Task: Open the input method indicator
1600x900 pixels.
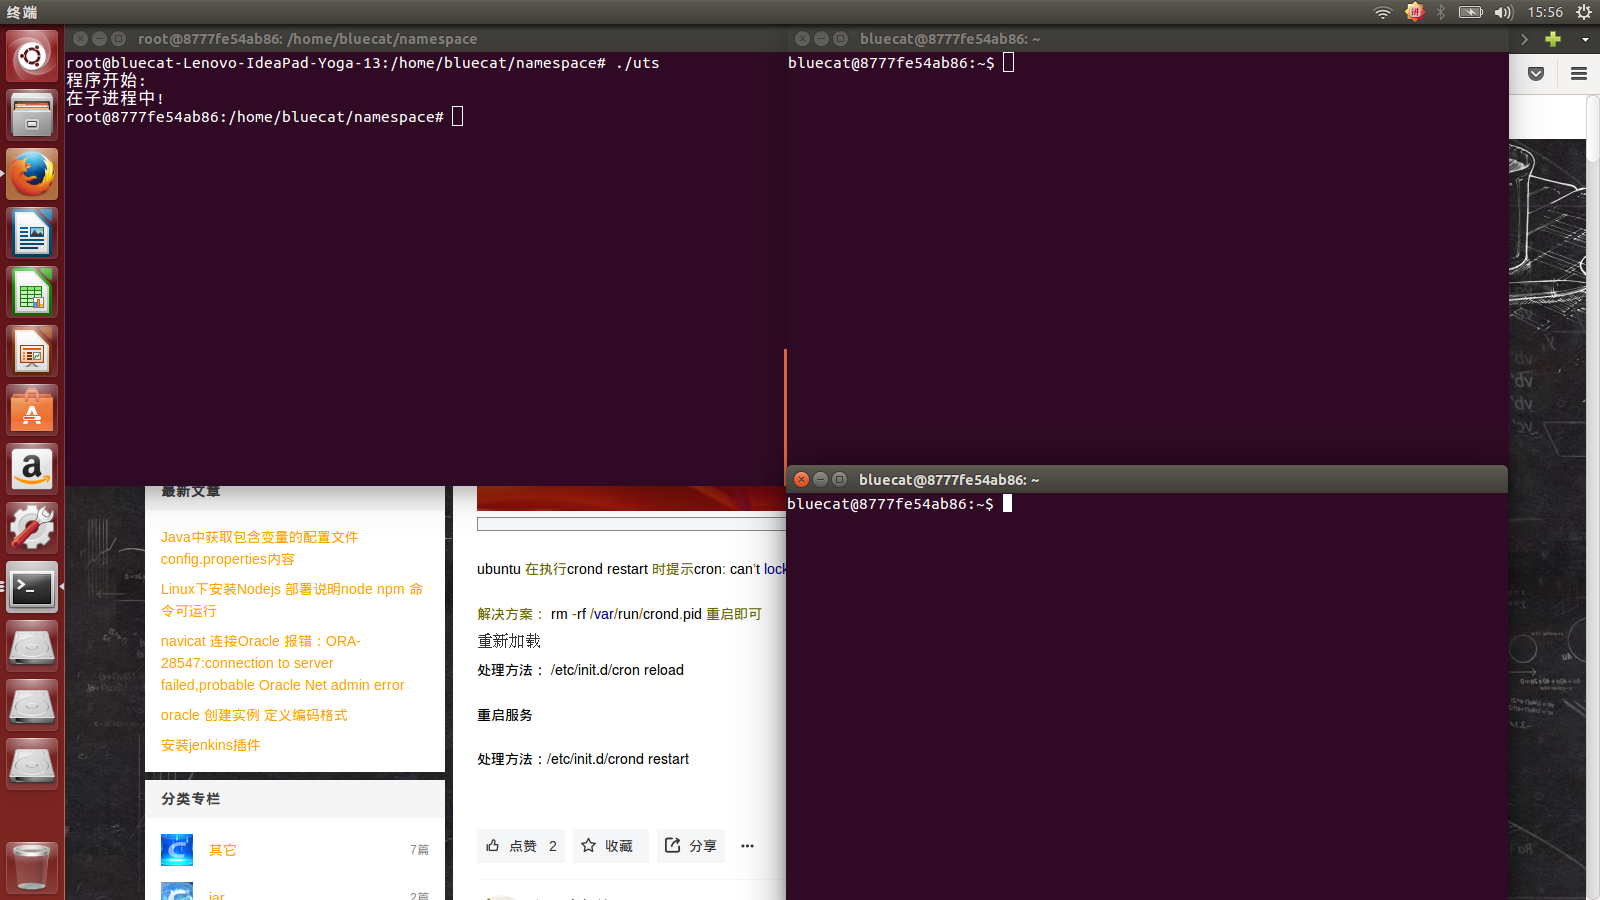Action: [x=1414, y=12]
